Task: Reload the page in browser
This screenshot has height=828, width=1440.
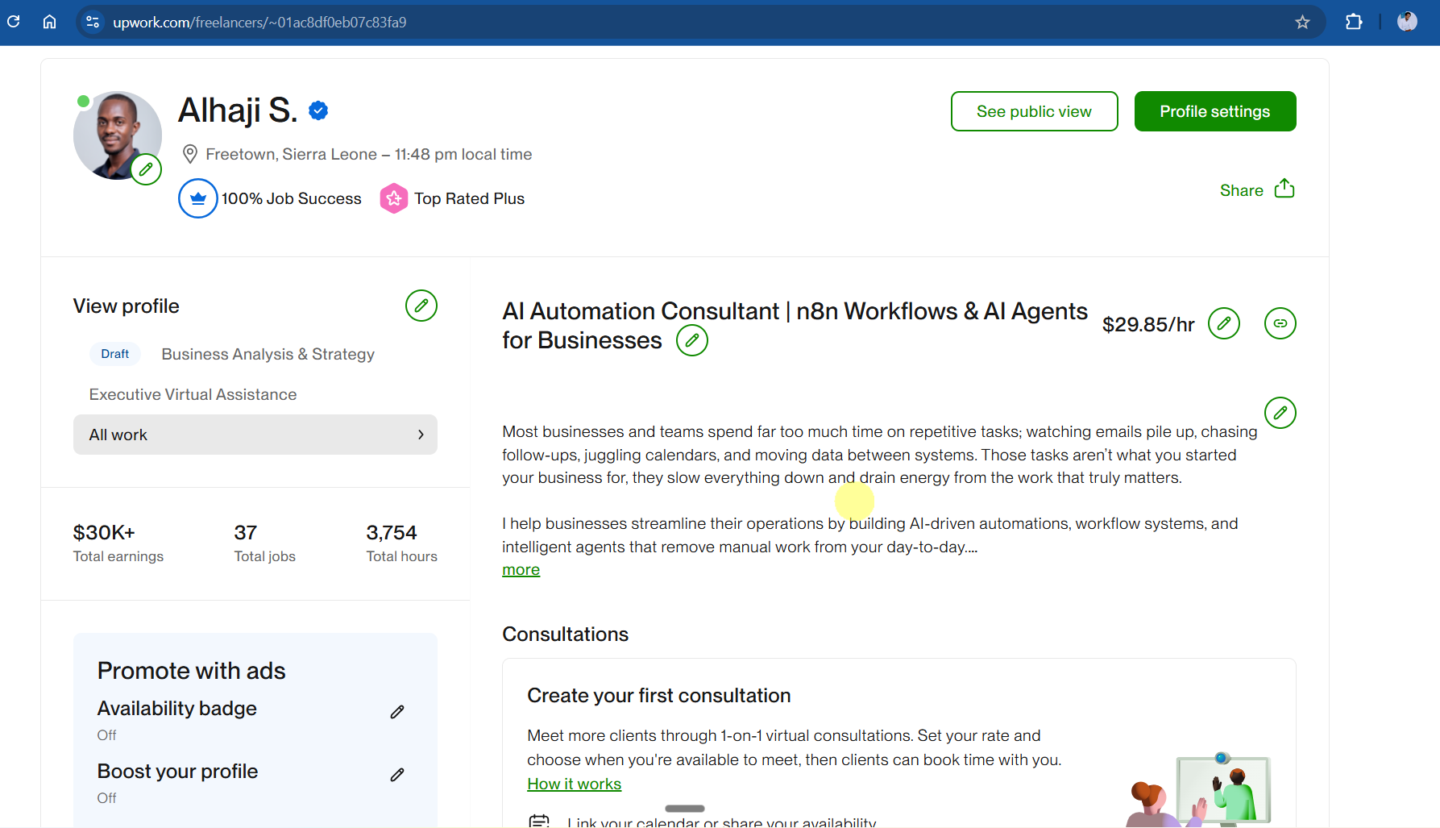Action: pos(14,22)
